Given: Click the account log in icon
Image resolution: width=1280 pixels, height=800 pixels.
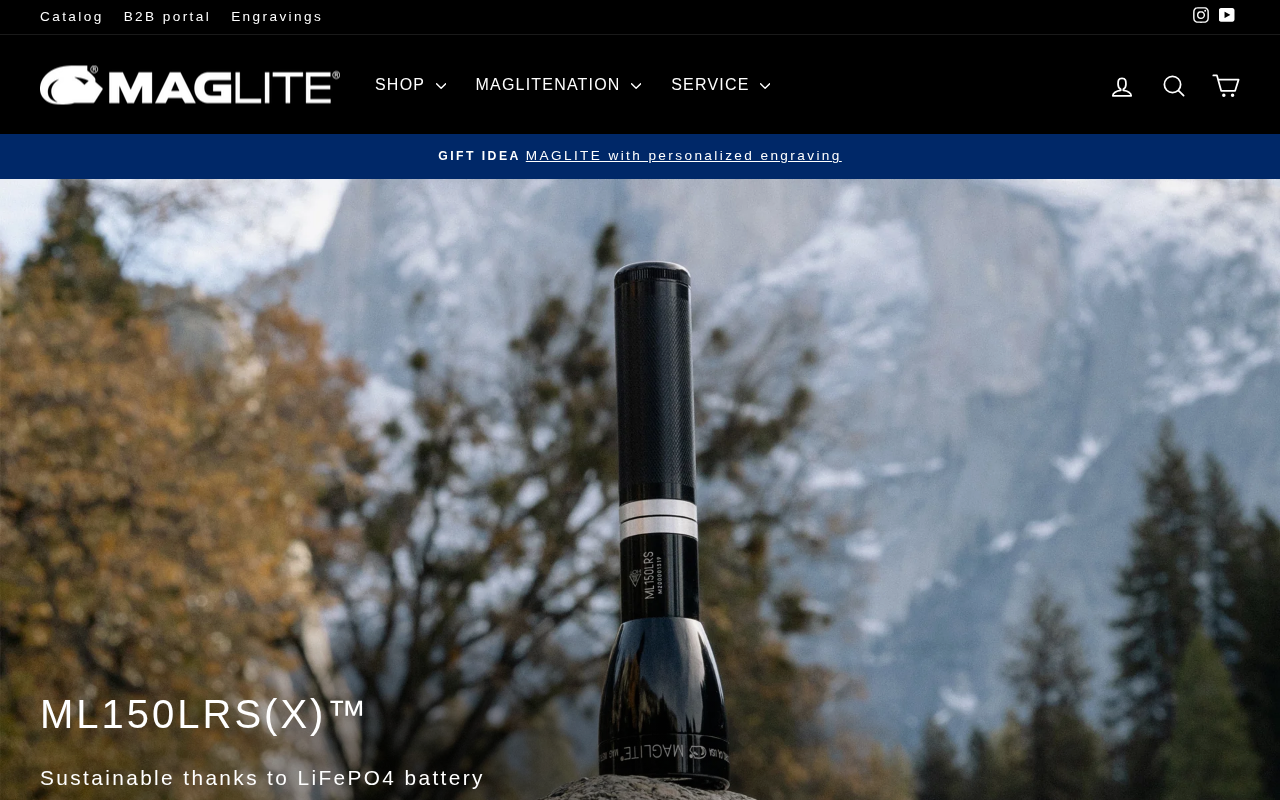Looking at the screenshot, I should tap(1122, 87).
